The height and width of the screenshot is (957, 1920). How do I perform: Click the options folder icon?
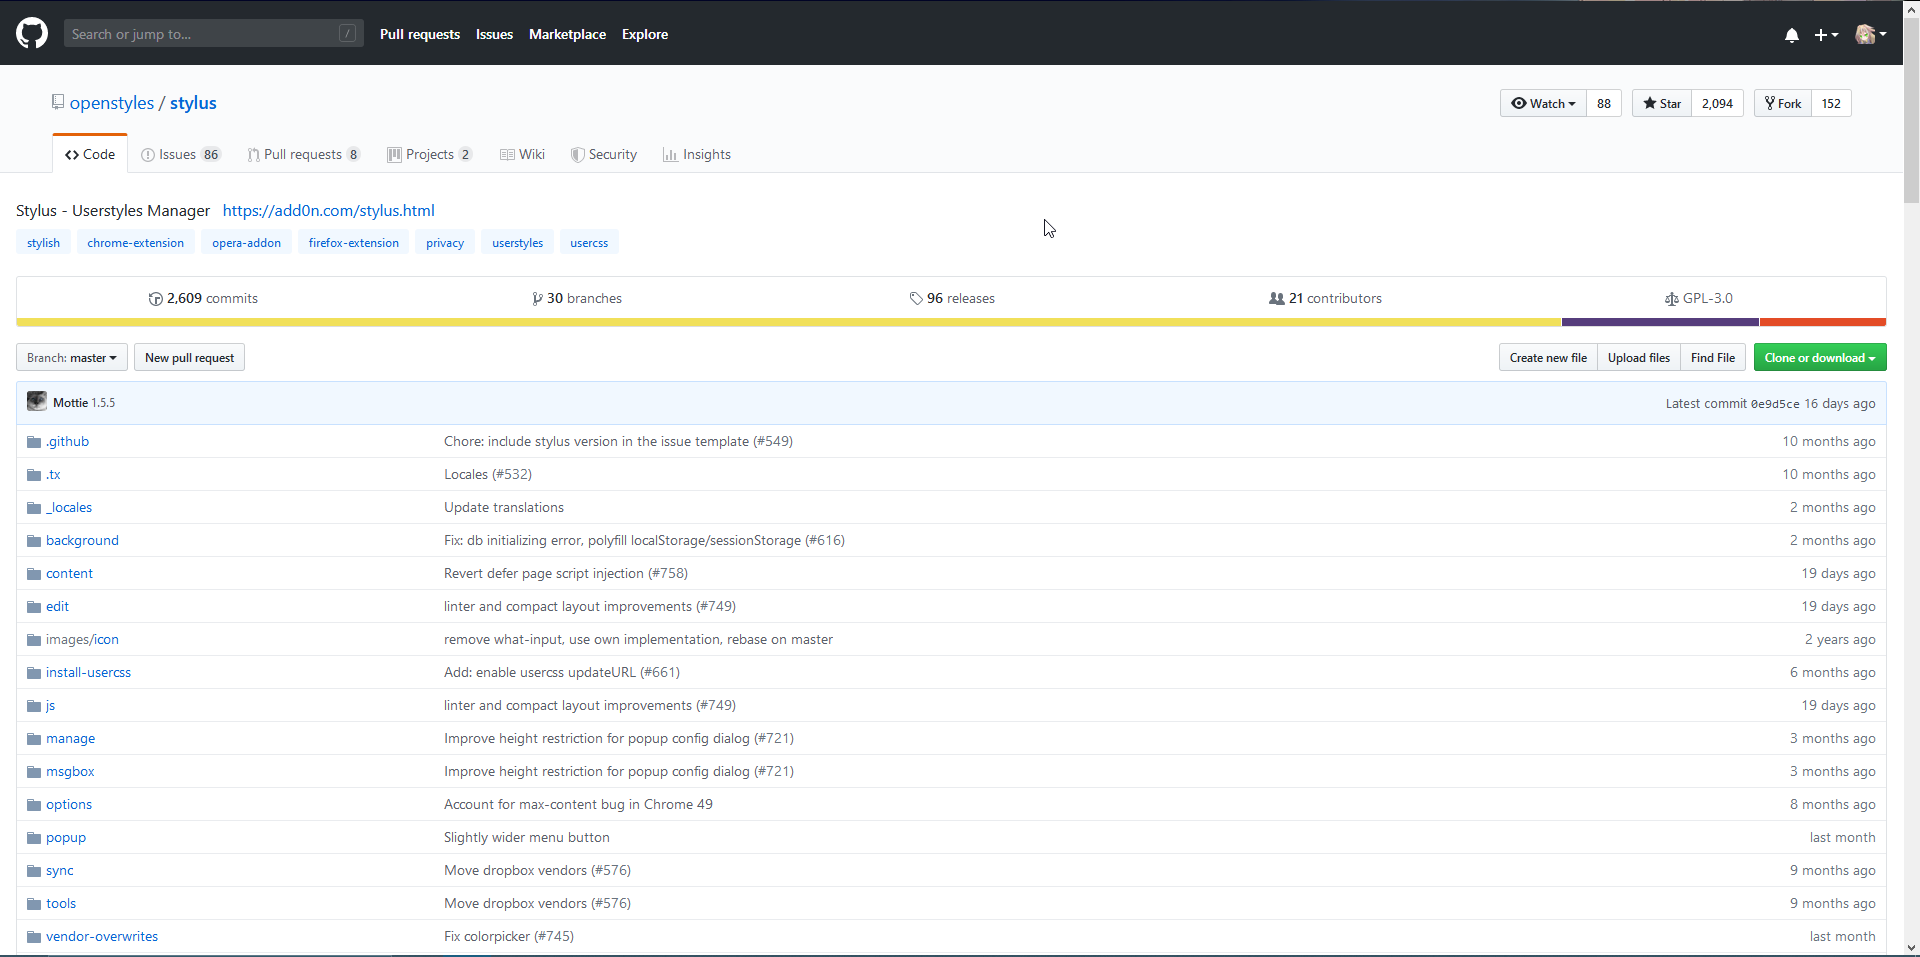point(34,805)
